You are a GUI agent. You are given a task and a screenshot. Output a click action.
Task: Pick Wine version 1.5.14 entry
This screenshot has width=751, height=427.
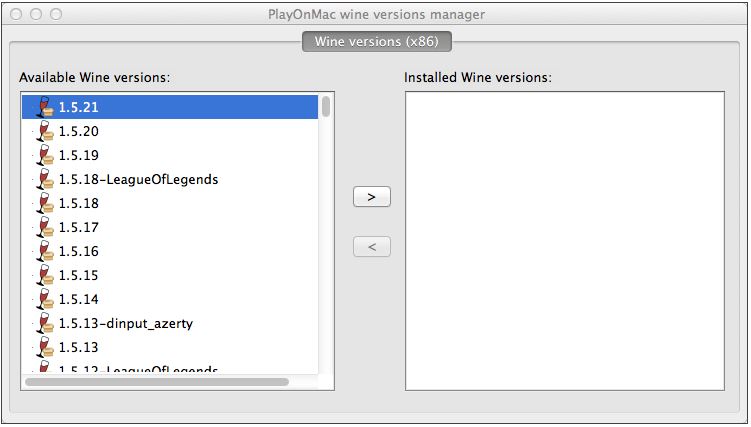click(x=170, y=299)
